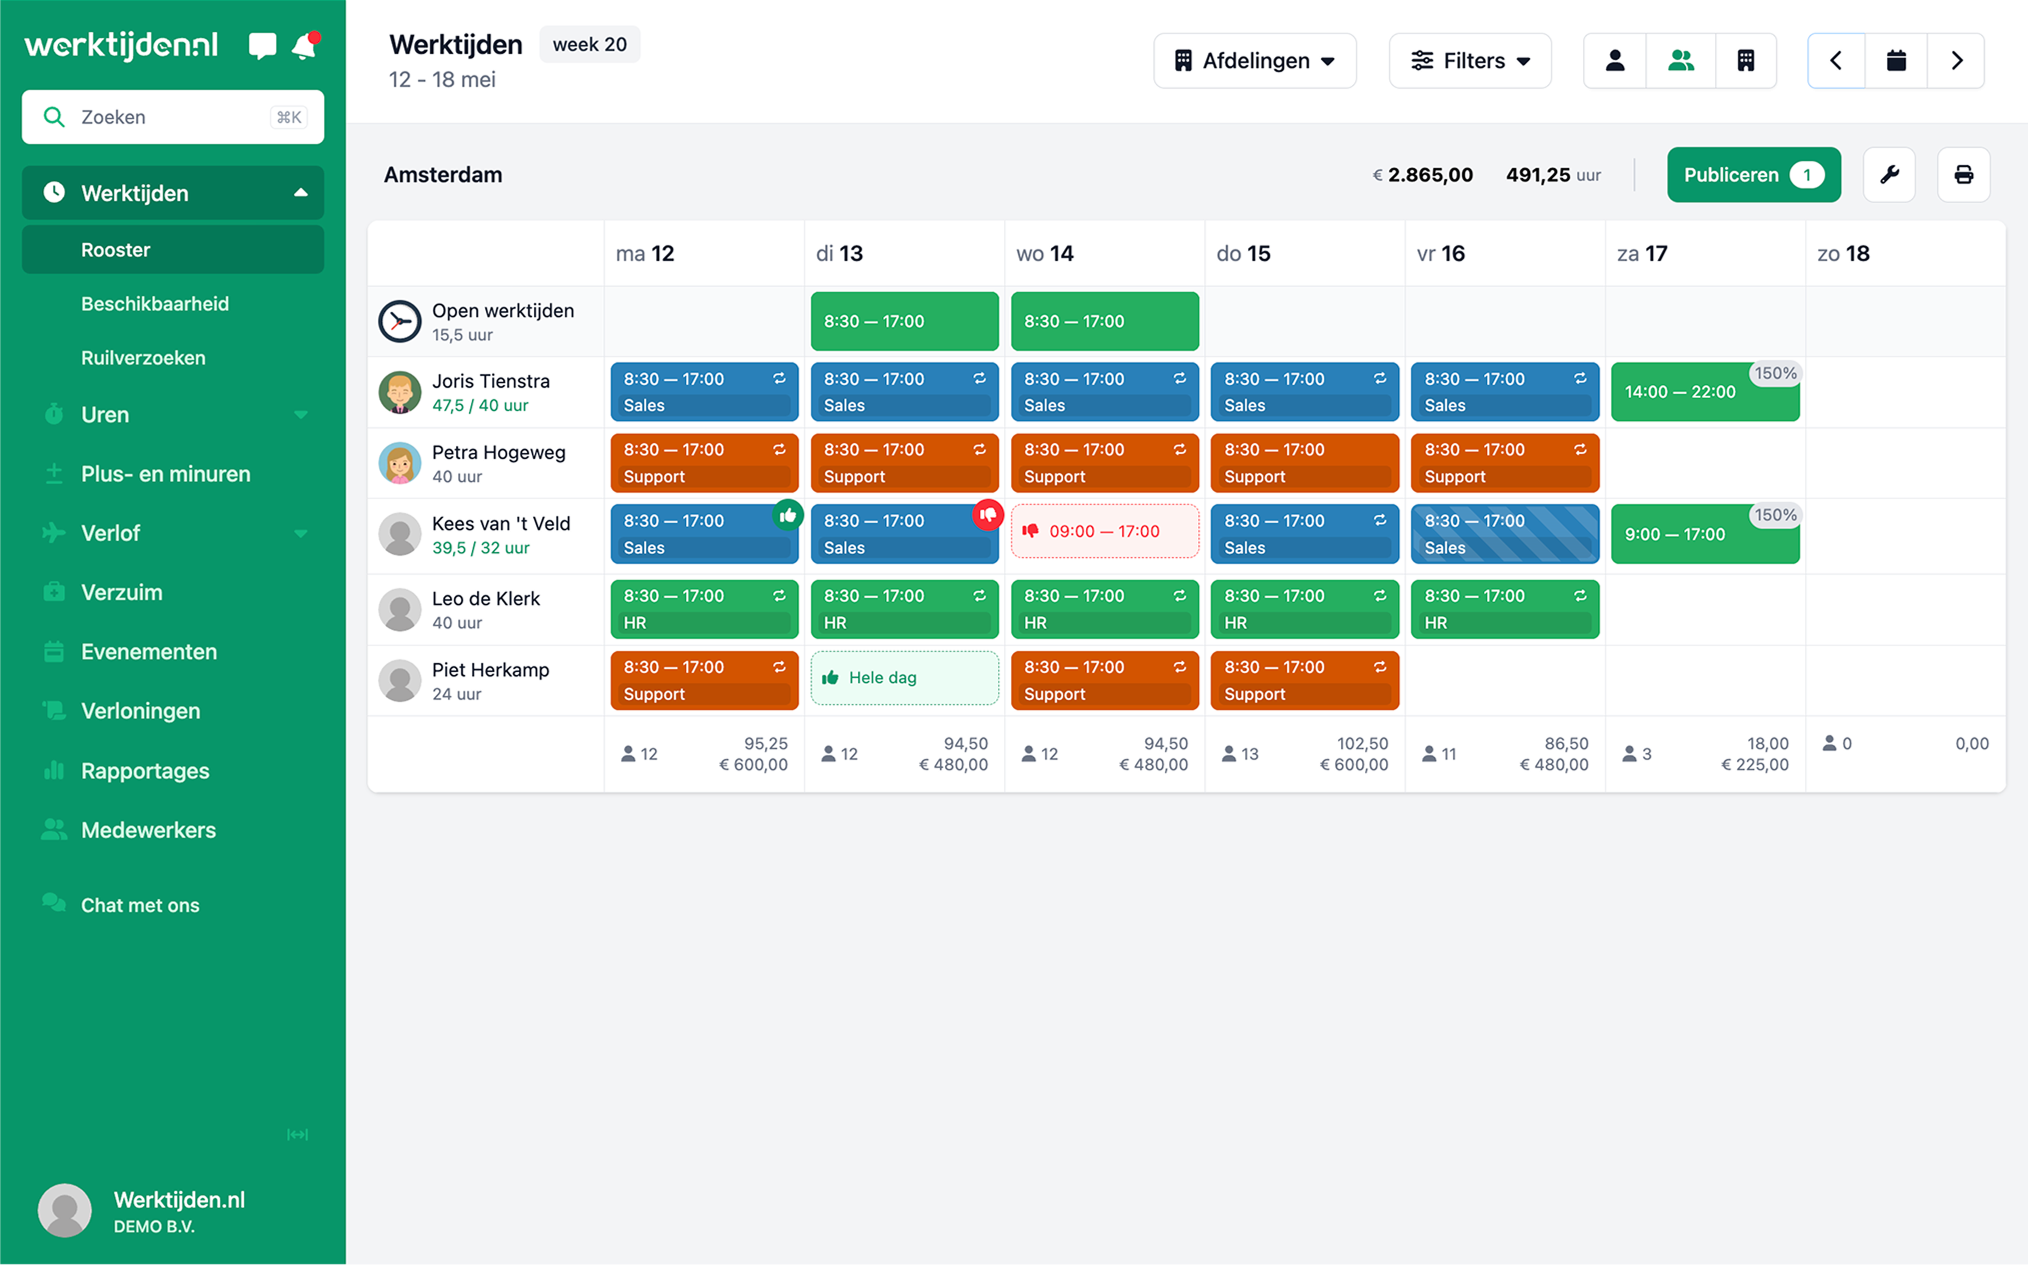The width and height of the screenshot is (2029, 1265).
Task: Open the chat messages icon
Action: click(x=262, y=46)
